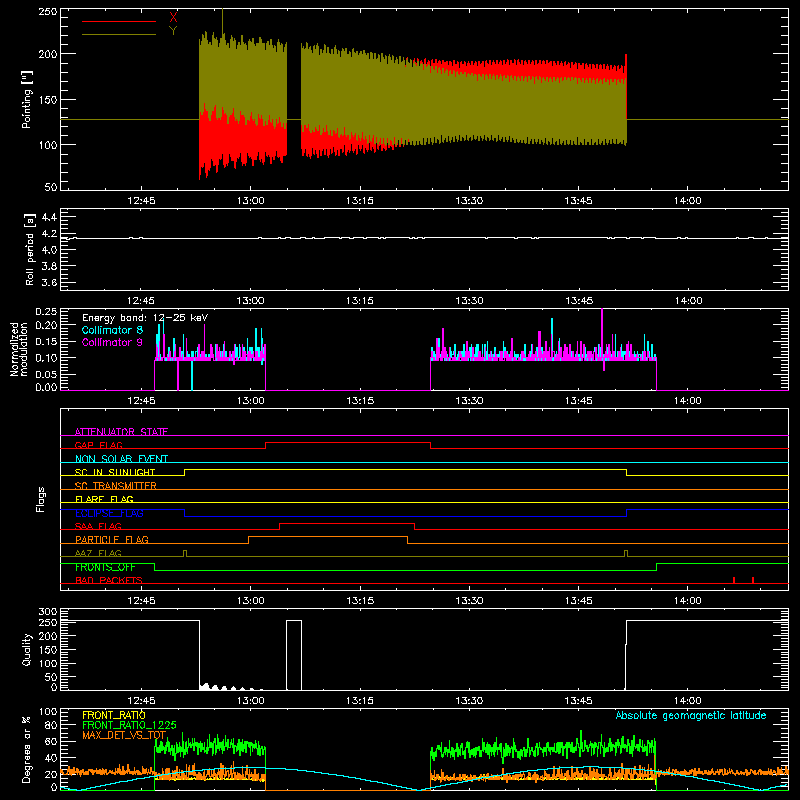
Task: Click the tallest magenta modulation spike near 13:48
Action: [x=602, y=334]
